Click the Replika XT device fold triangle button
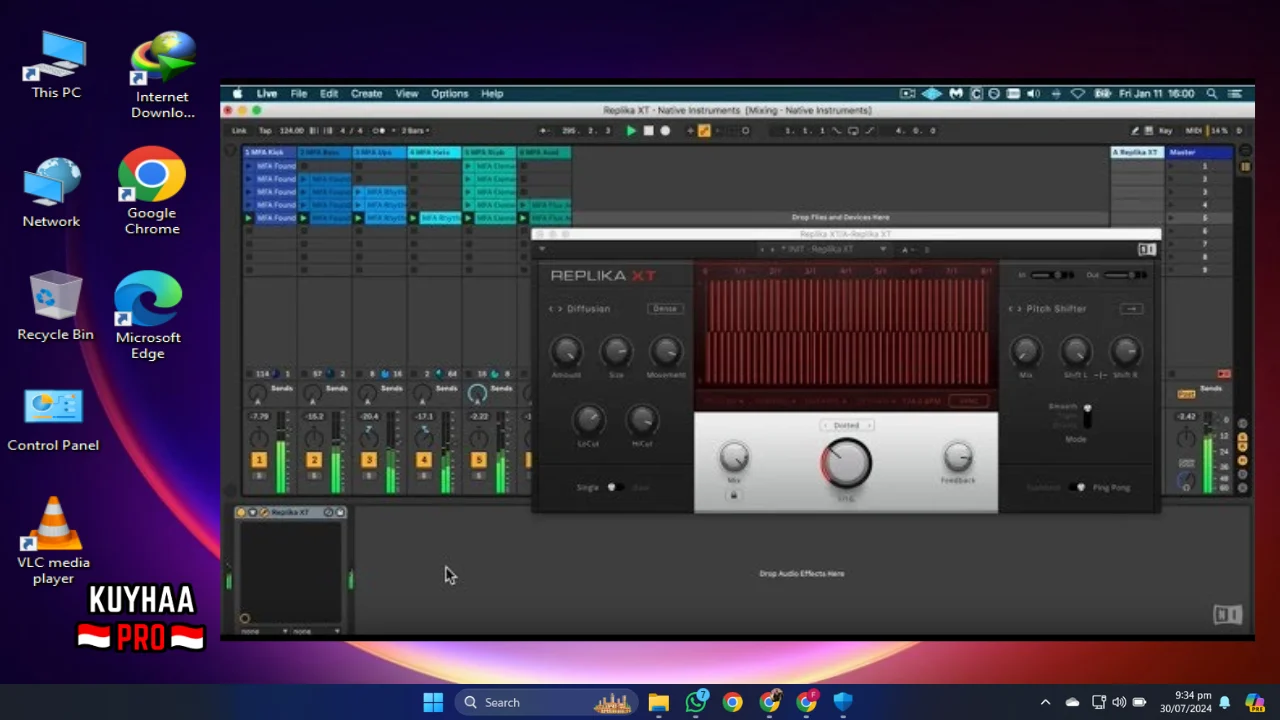This screenshot has width=1280, height=720. coord(253,512)
